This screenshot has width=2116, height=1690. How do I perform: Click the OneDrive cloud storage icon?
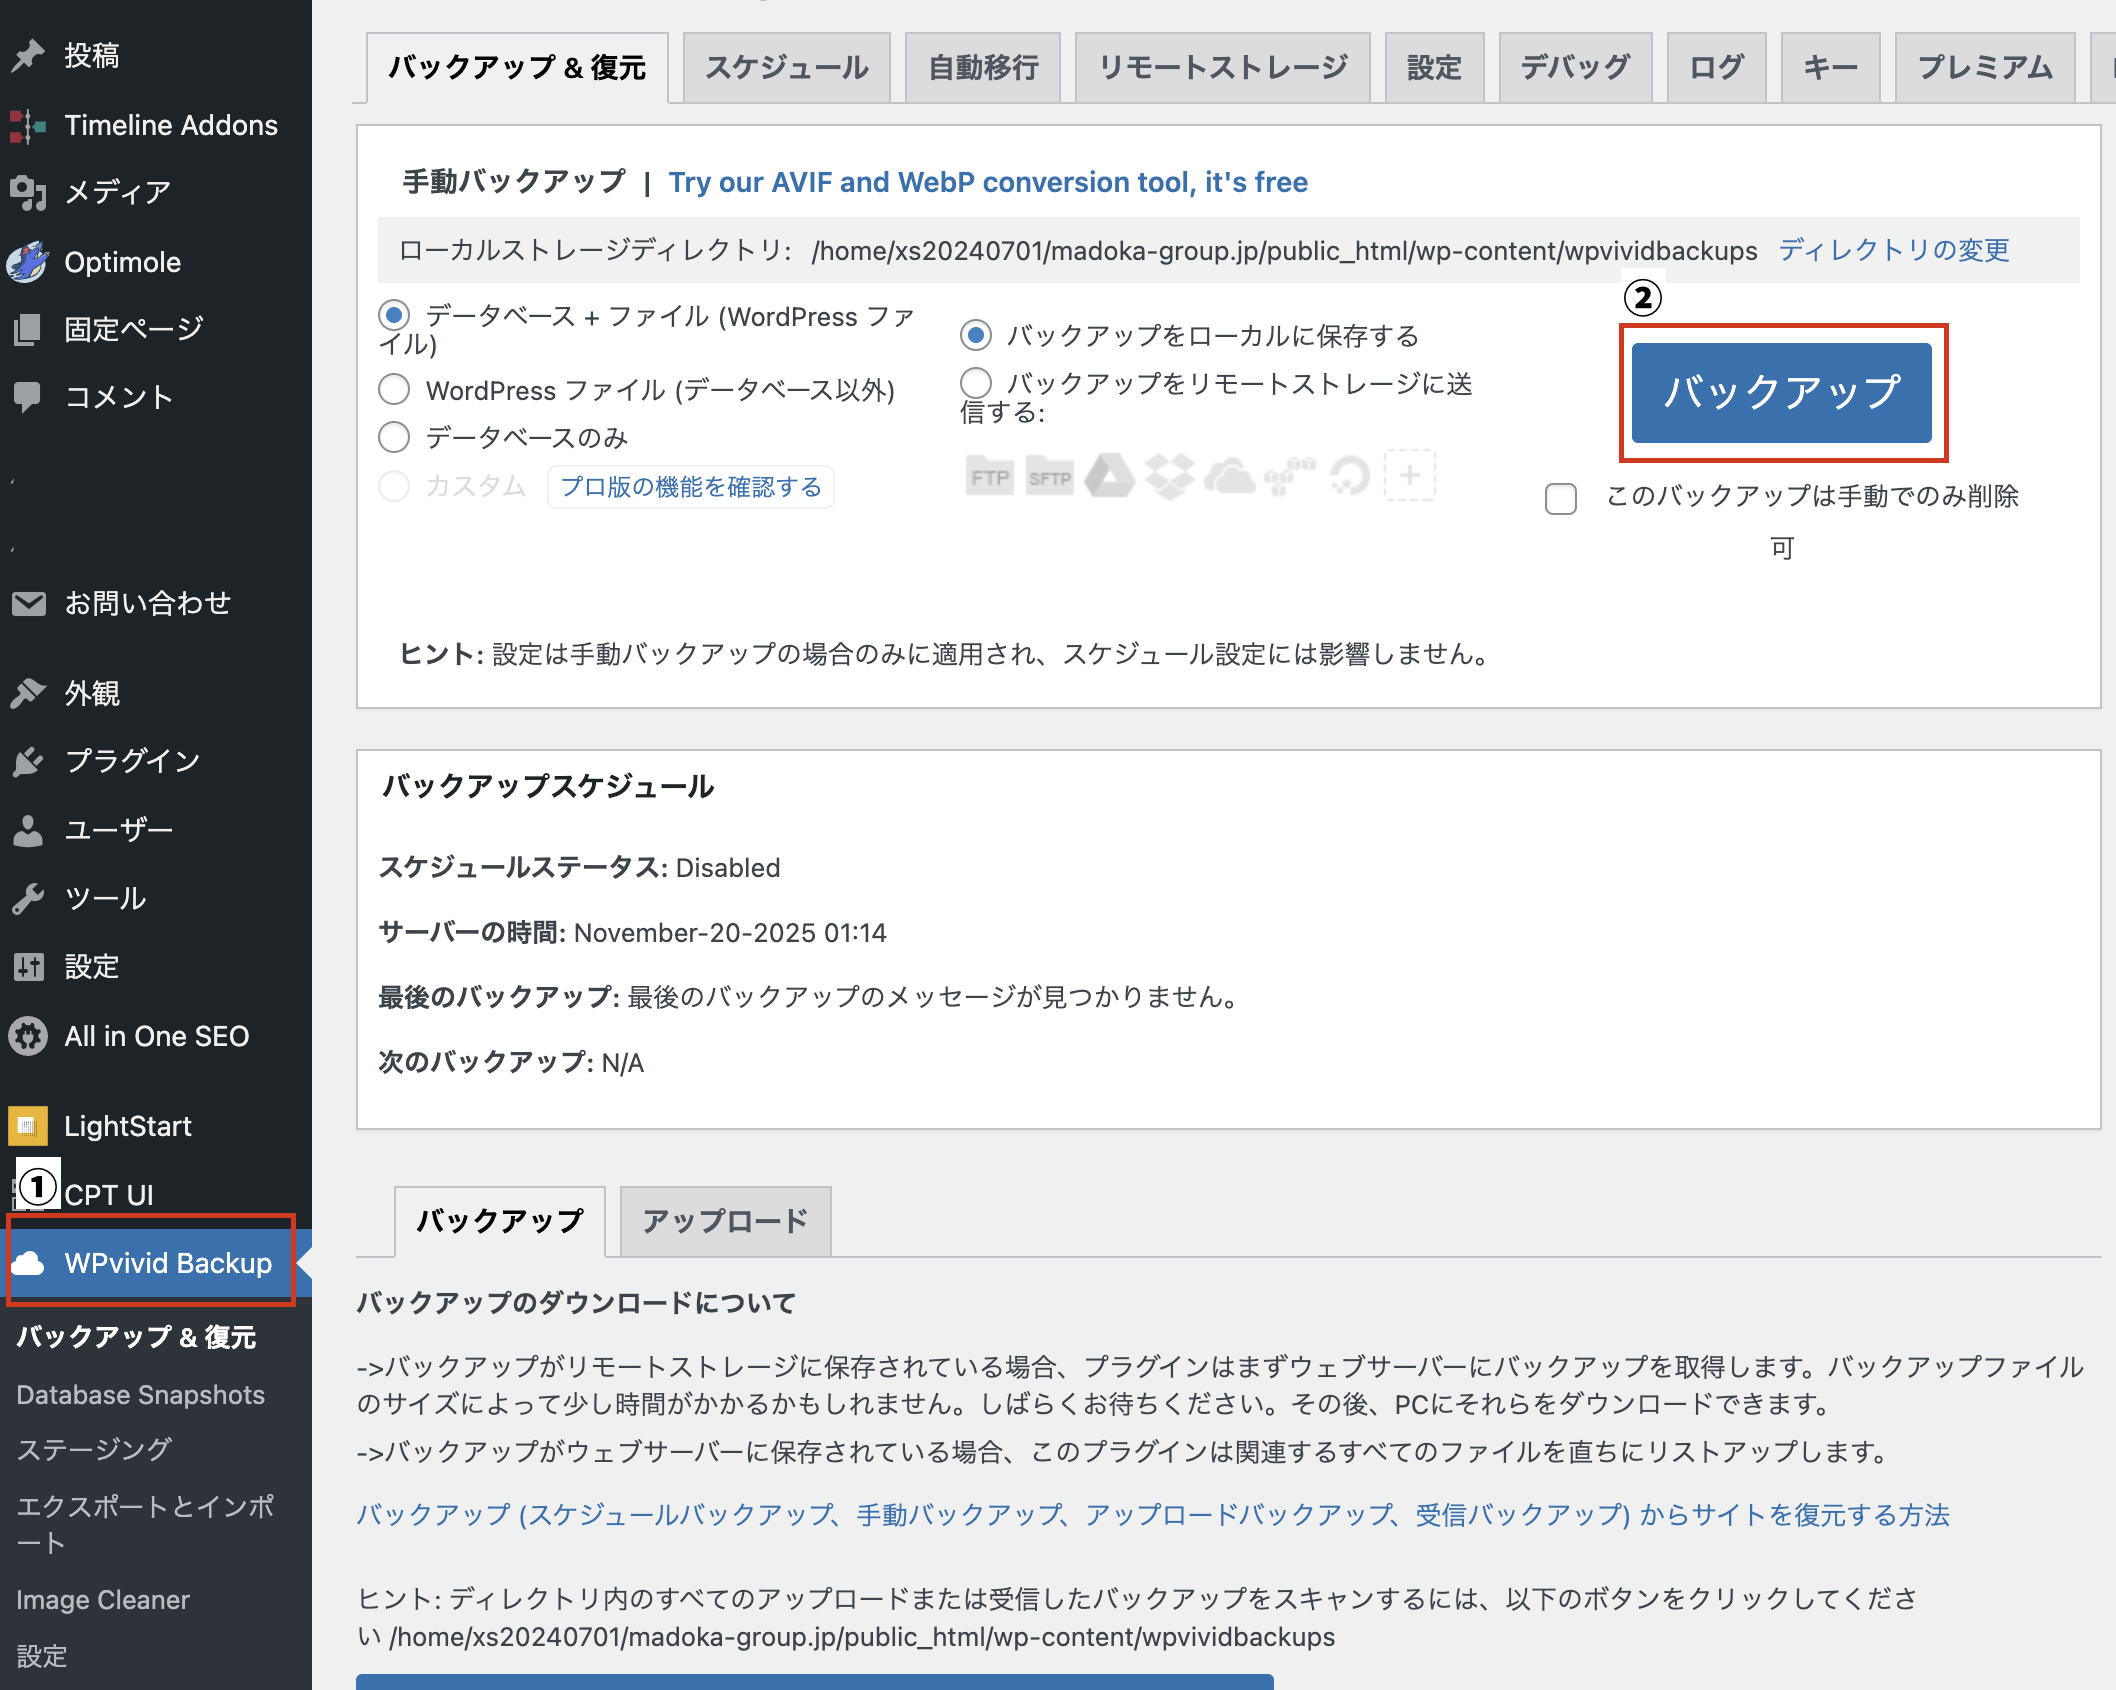coord(1230,477)
